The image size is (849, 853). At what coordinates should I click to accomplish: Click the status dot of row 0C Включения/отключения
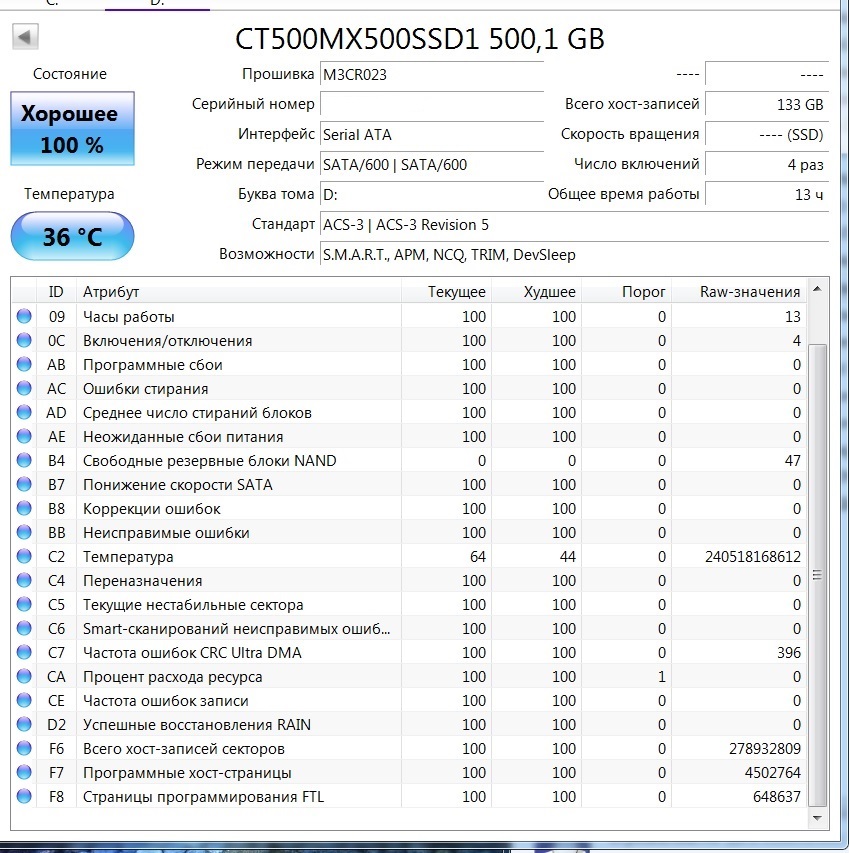pos(24,340)
